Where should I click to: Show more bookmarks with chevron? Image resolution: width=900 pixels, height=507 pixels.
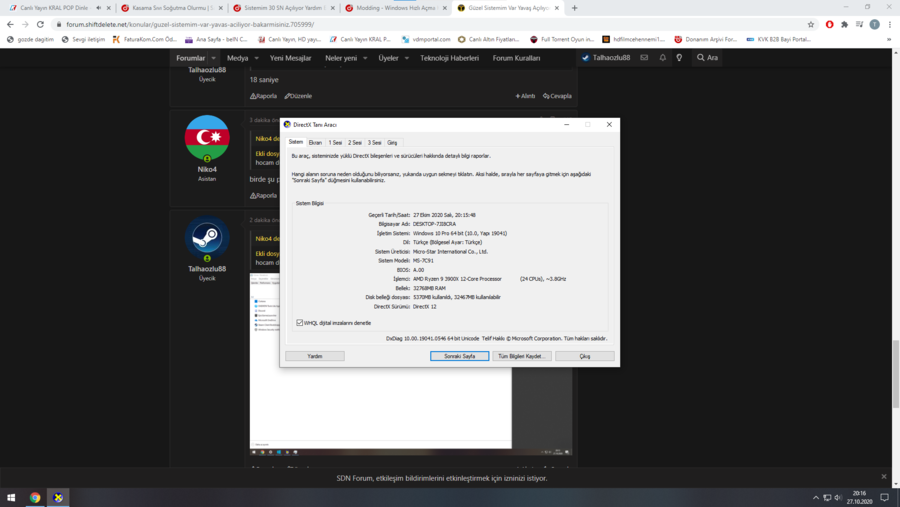click(889, 40)
